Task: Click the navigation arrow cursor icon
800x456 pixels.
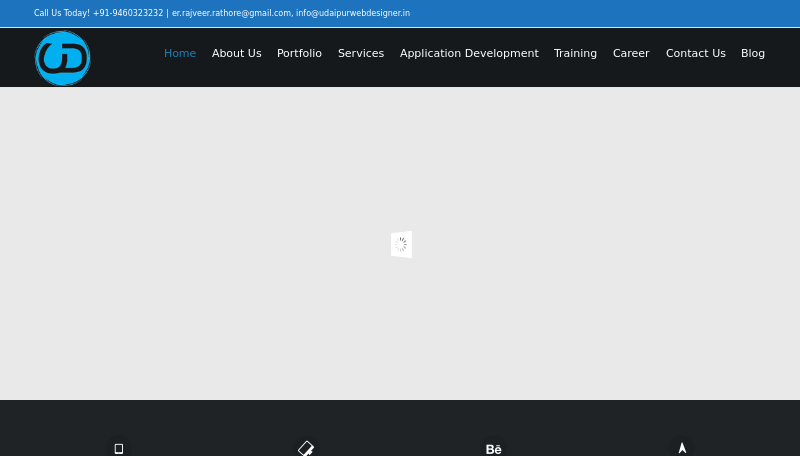Action: point(682,448)
